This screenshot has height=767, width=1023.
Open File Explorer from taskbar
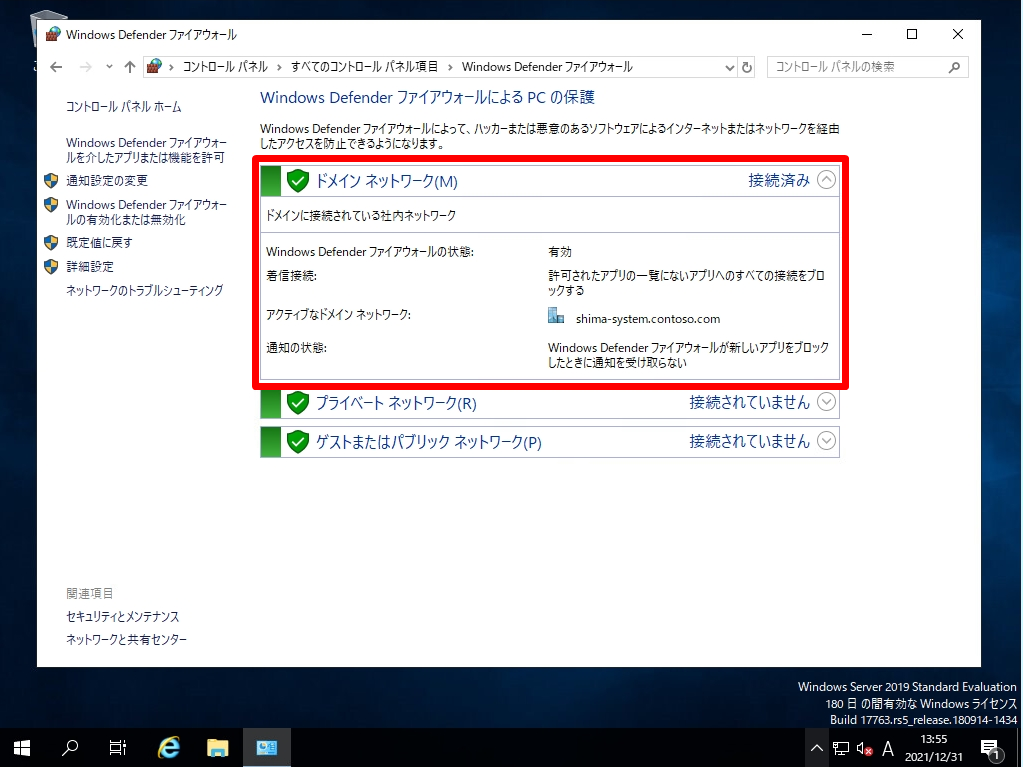click(x=217, y=747)
